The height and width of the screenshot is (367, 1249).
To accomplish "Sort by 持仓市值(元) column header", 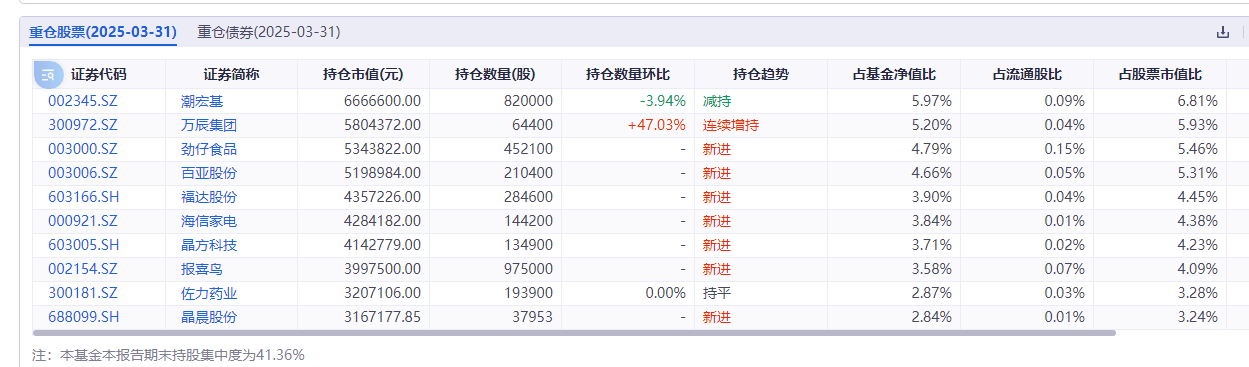I will [x=363, y=74].
